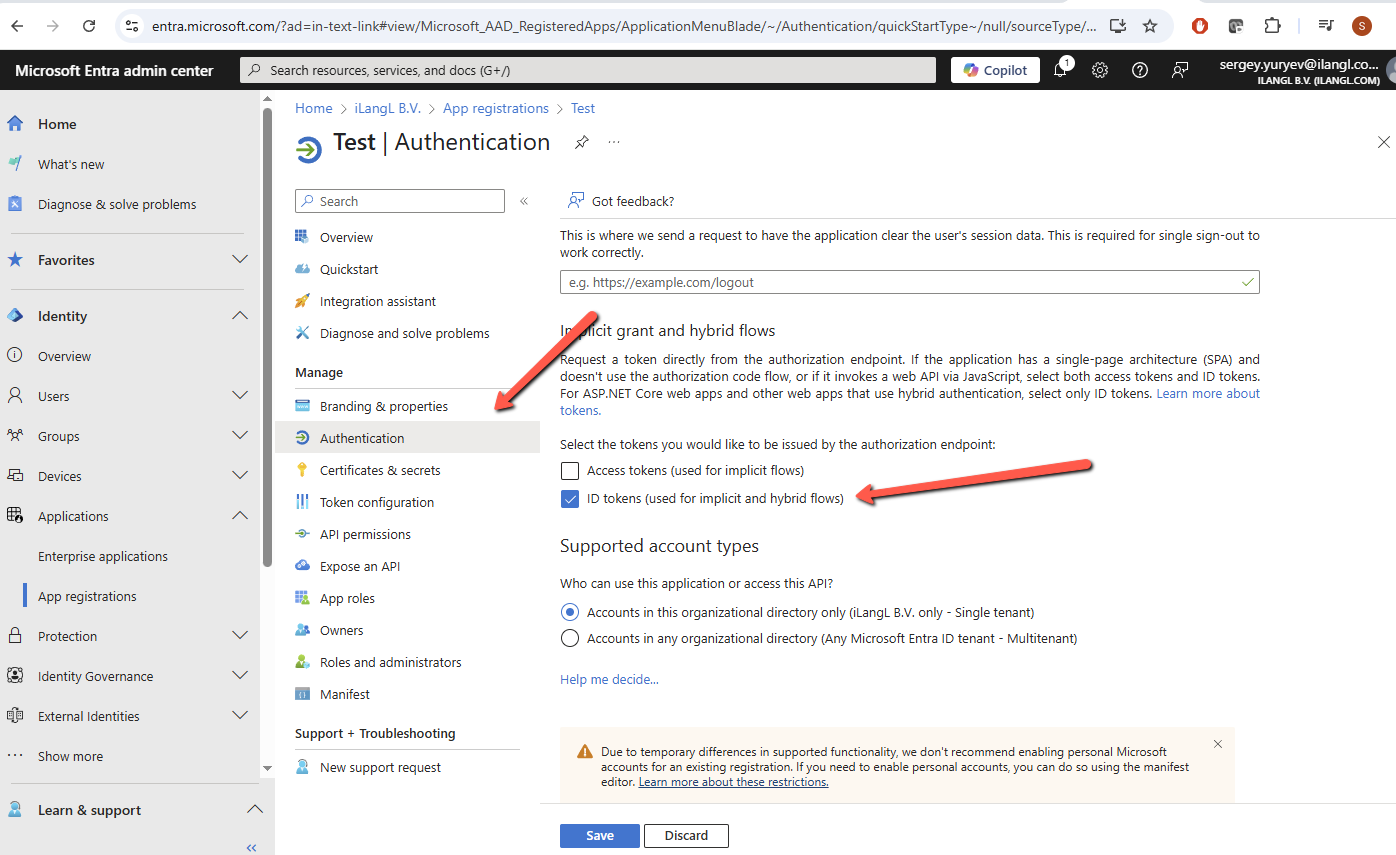Collapse the resource menu with double chevron
This screenshot has height=855, width=1396.
click(524, 201)
